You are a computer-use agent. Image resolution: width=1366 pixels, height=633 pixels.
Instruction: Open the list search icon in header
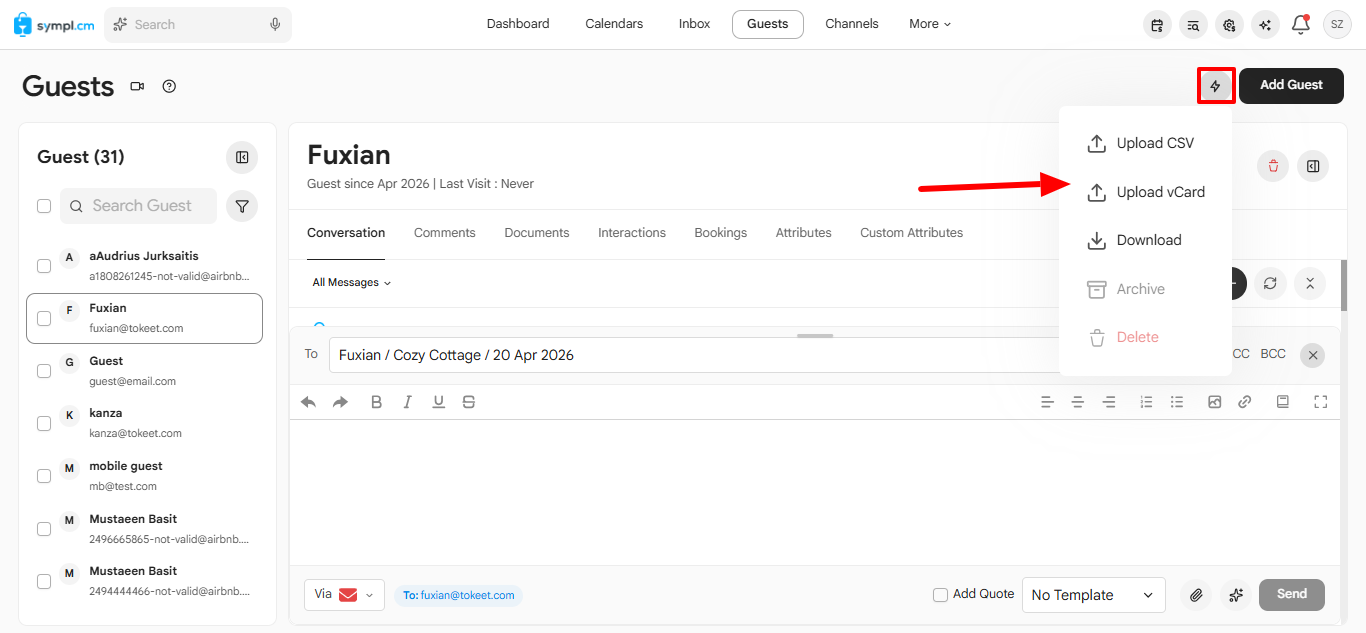[x=1193, y=25]
